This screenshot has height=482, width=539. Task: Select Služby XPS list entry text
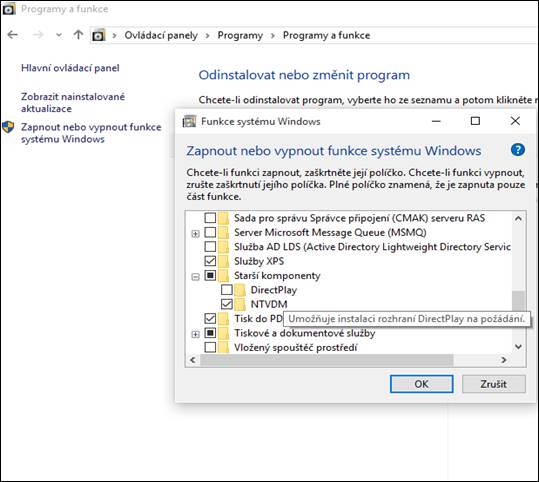[x=259, y=261]
